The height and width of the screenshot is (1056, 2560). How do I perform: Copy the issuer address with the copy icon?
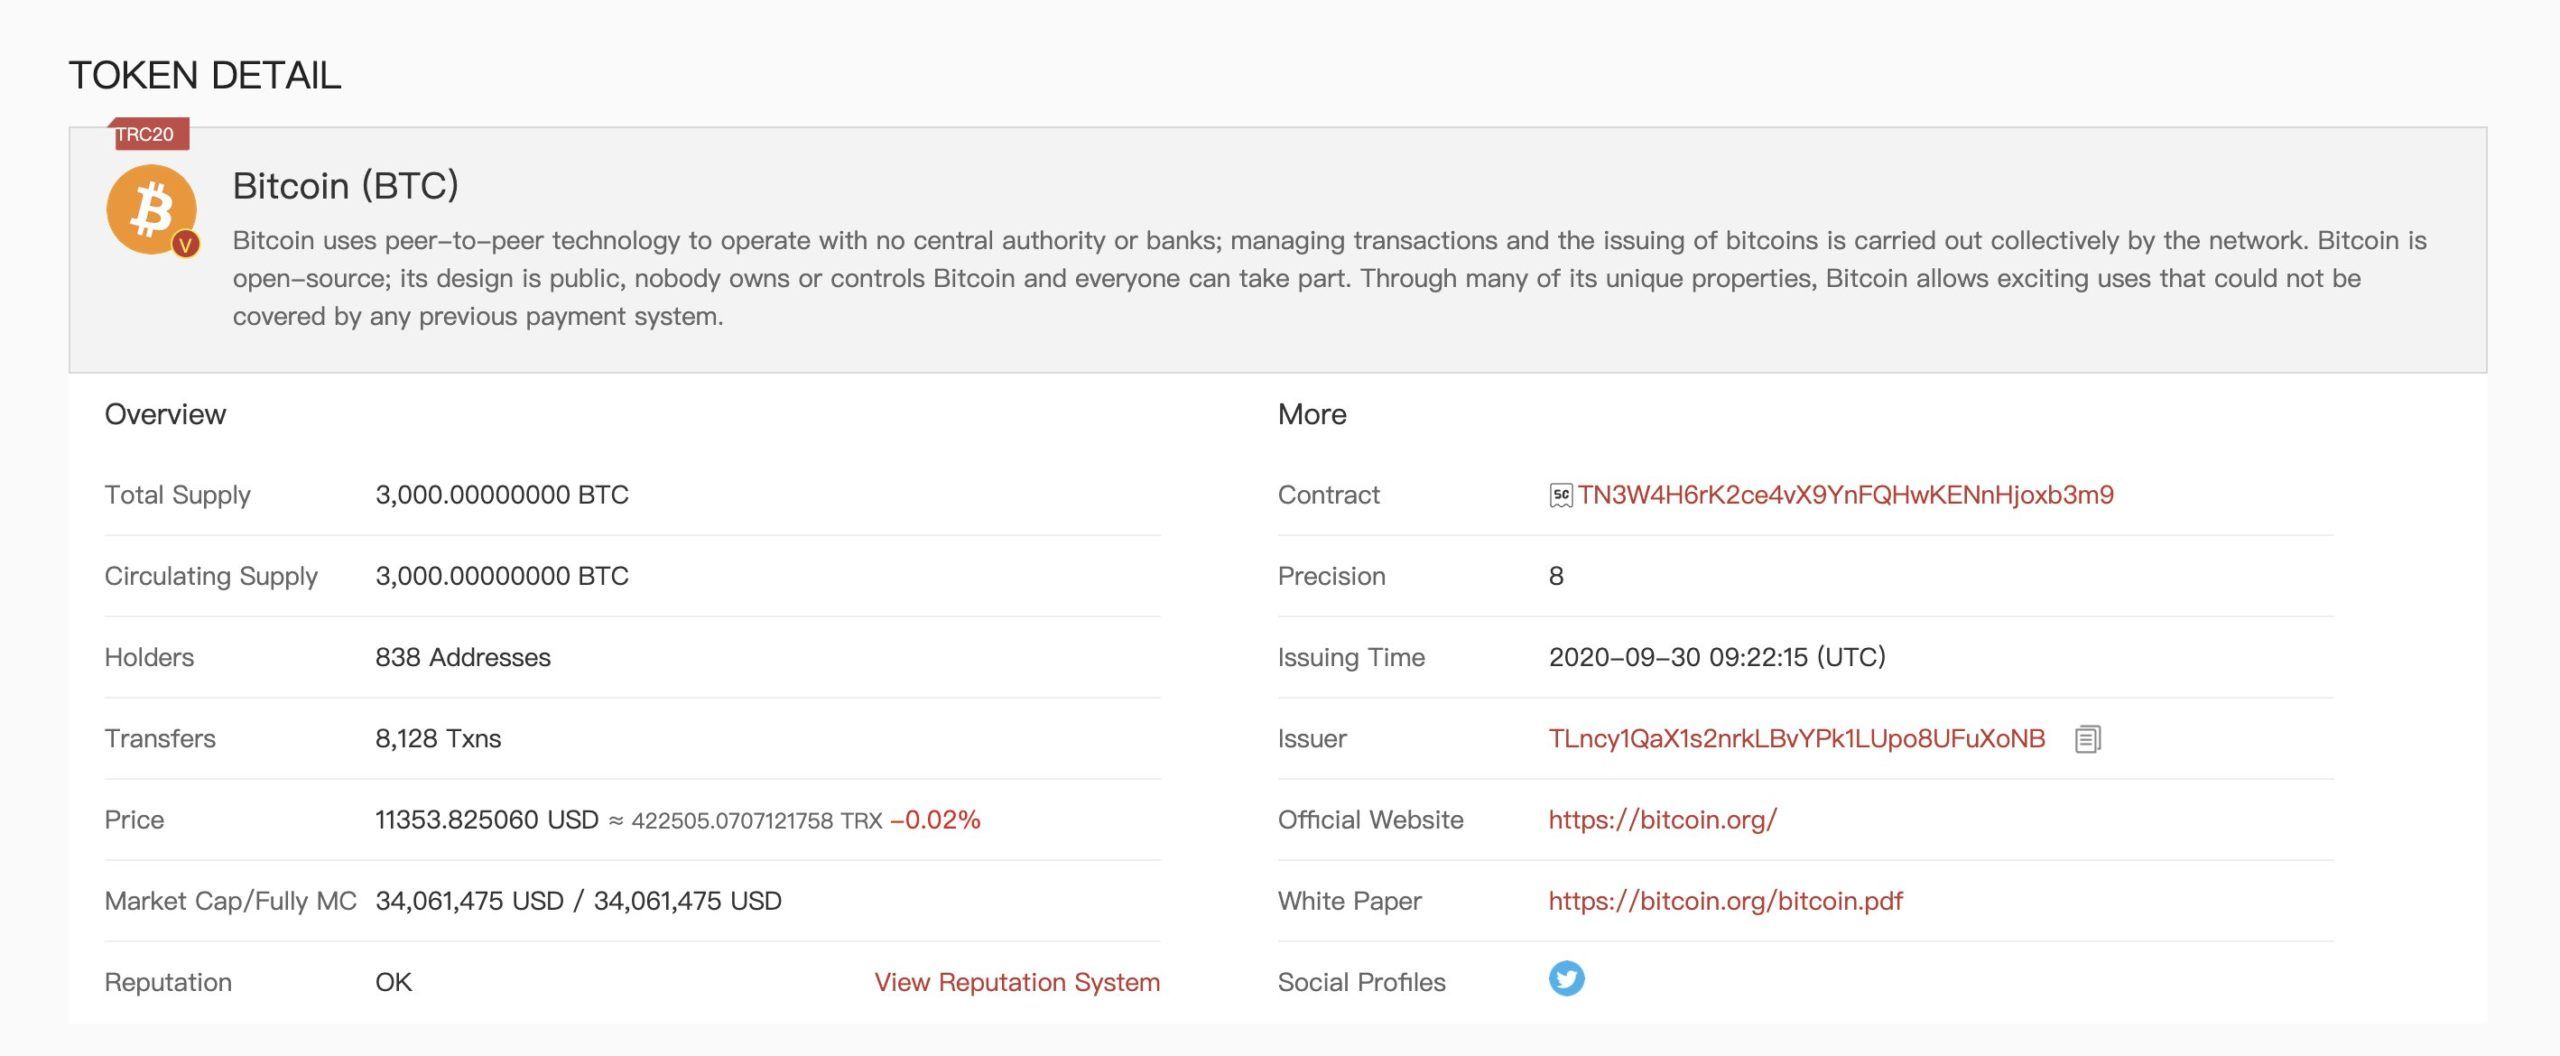click(2087, 739)
